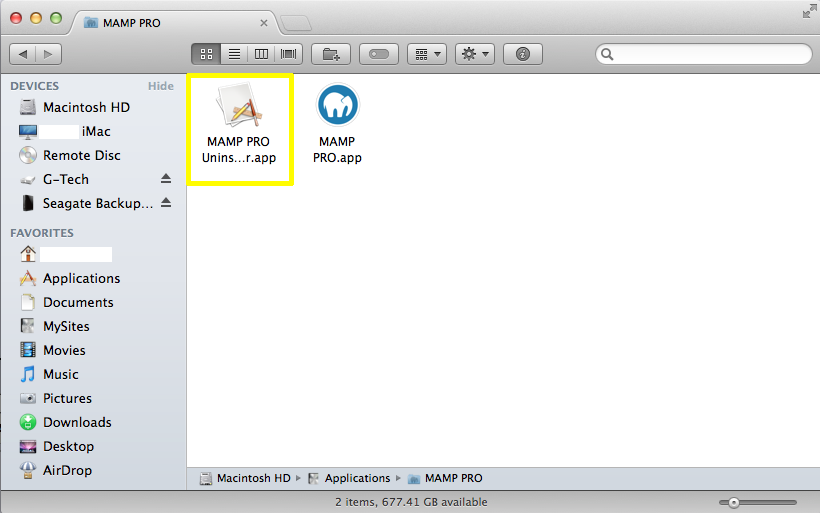Select the MAMP PRO.app elephant icon
The image size is (820, 513).
pyautogui.click(x=337, y=105)
